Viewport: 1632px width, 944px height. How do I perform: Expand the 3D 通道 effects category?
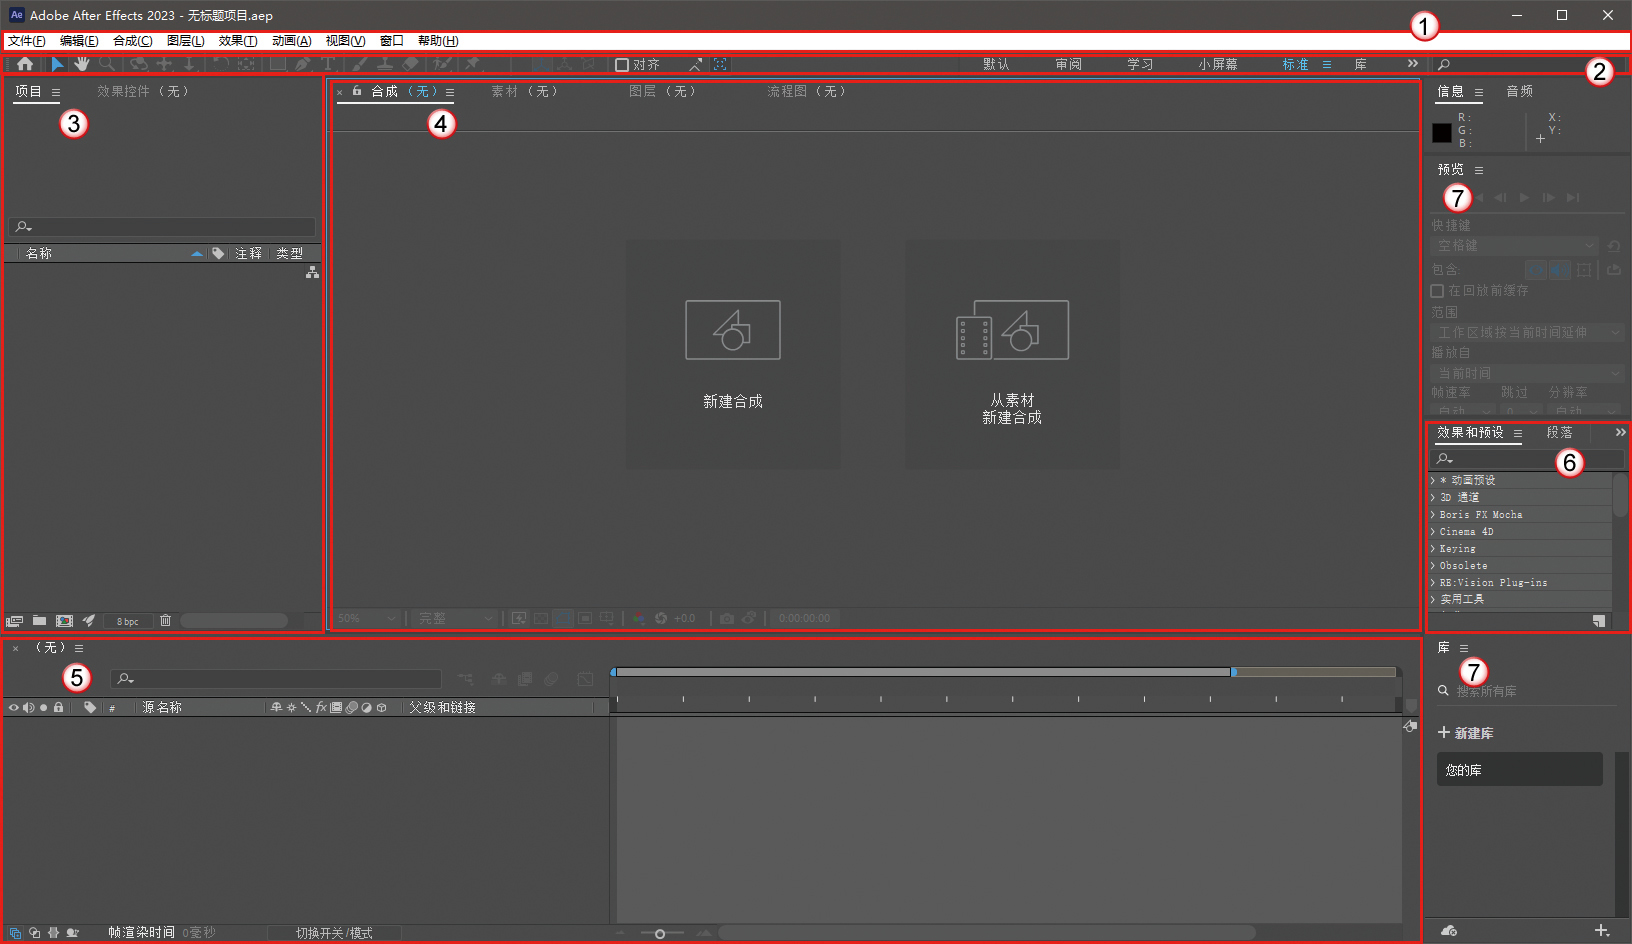pos(1432,498)
